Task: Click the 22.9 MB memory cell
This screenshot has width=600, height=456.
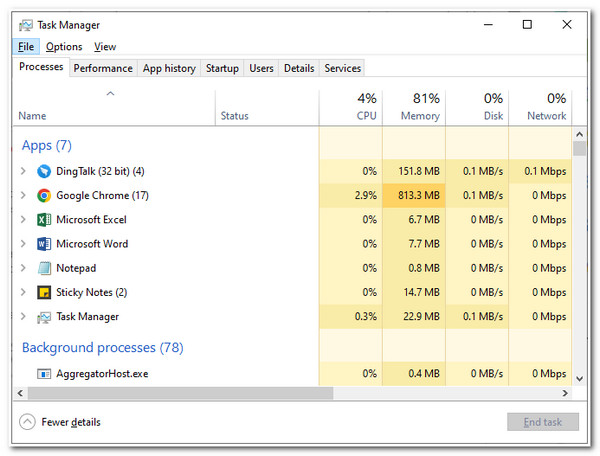Action: pos(414,317)
